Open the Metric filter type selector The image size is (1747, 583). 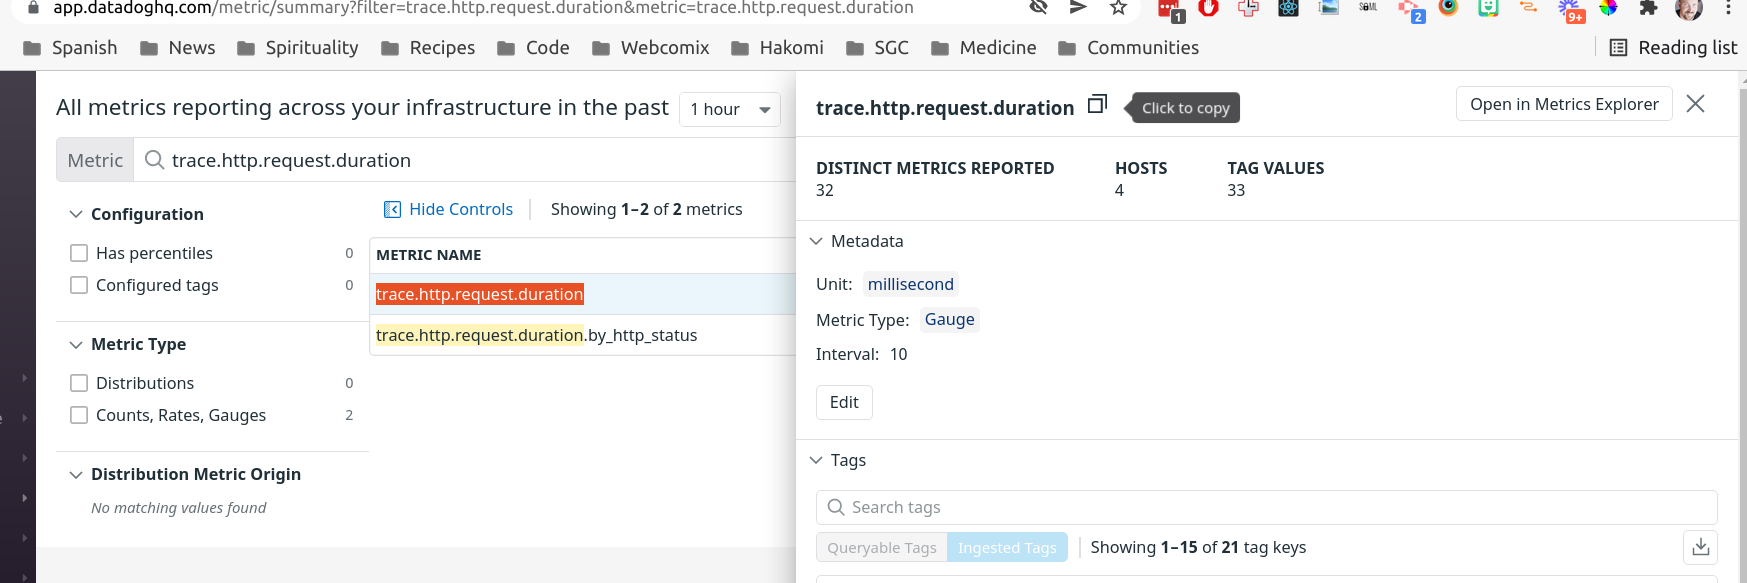coord(95,160)
